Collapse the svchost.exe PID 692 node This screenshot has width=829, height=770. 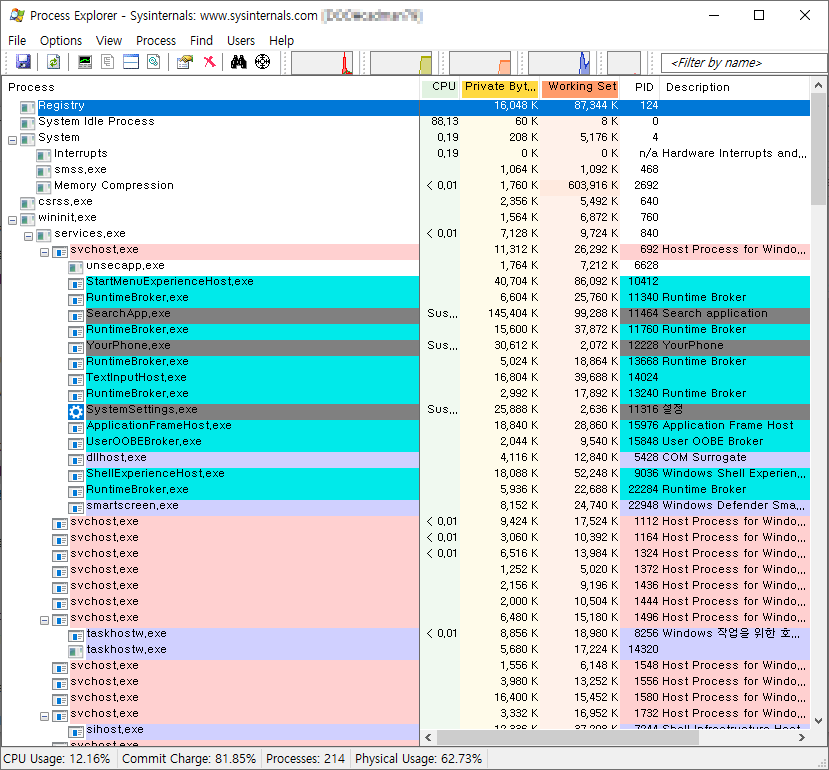tap(44, 252)
